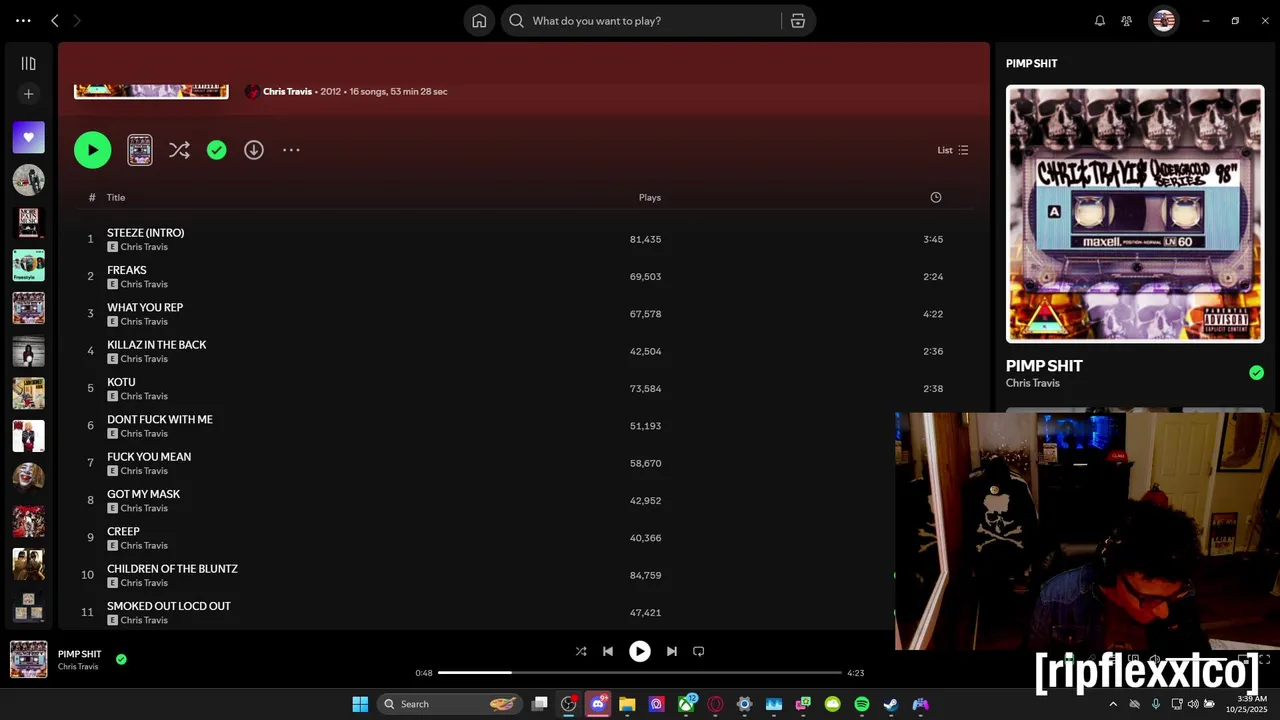This screenshot has height=720, width=1280.
Task: Click the large cassette album art in right panel
Action: [x=1135, y=214]
